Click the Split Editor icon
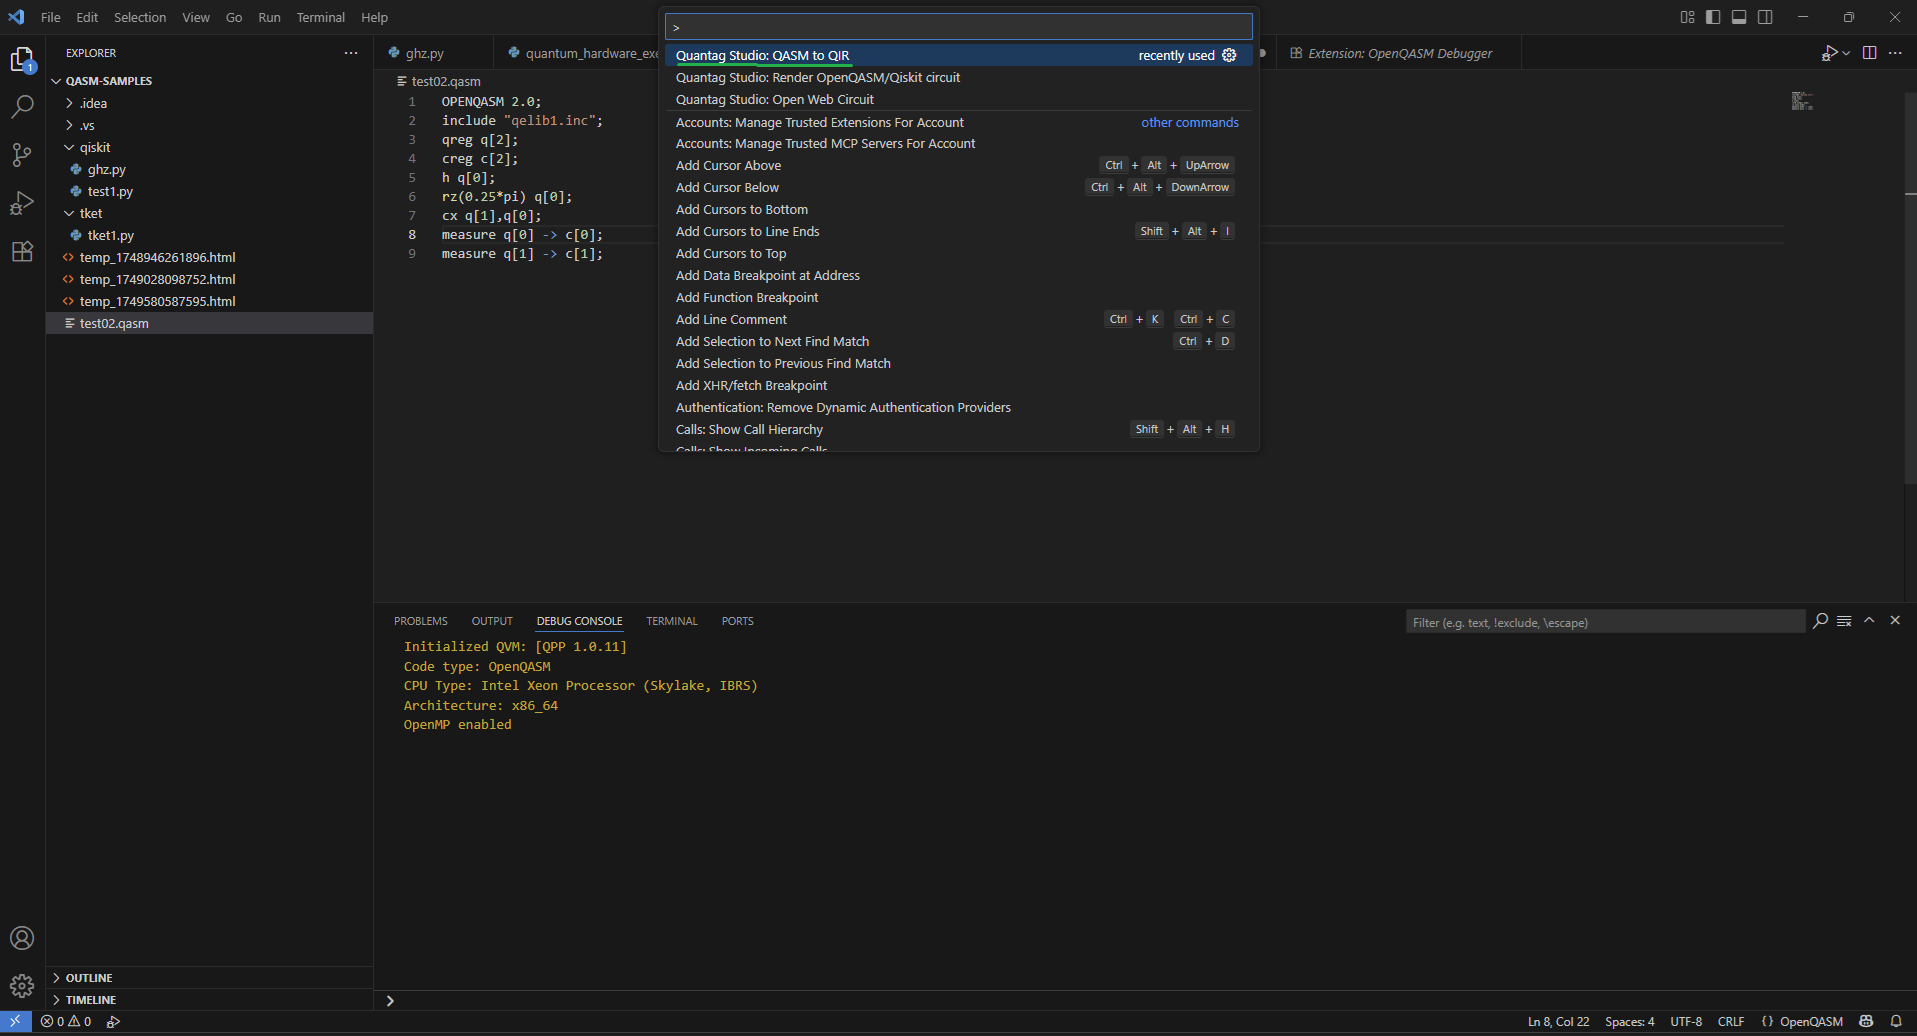 pyautogui.click(x=1869, y=53)
